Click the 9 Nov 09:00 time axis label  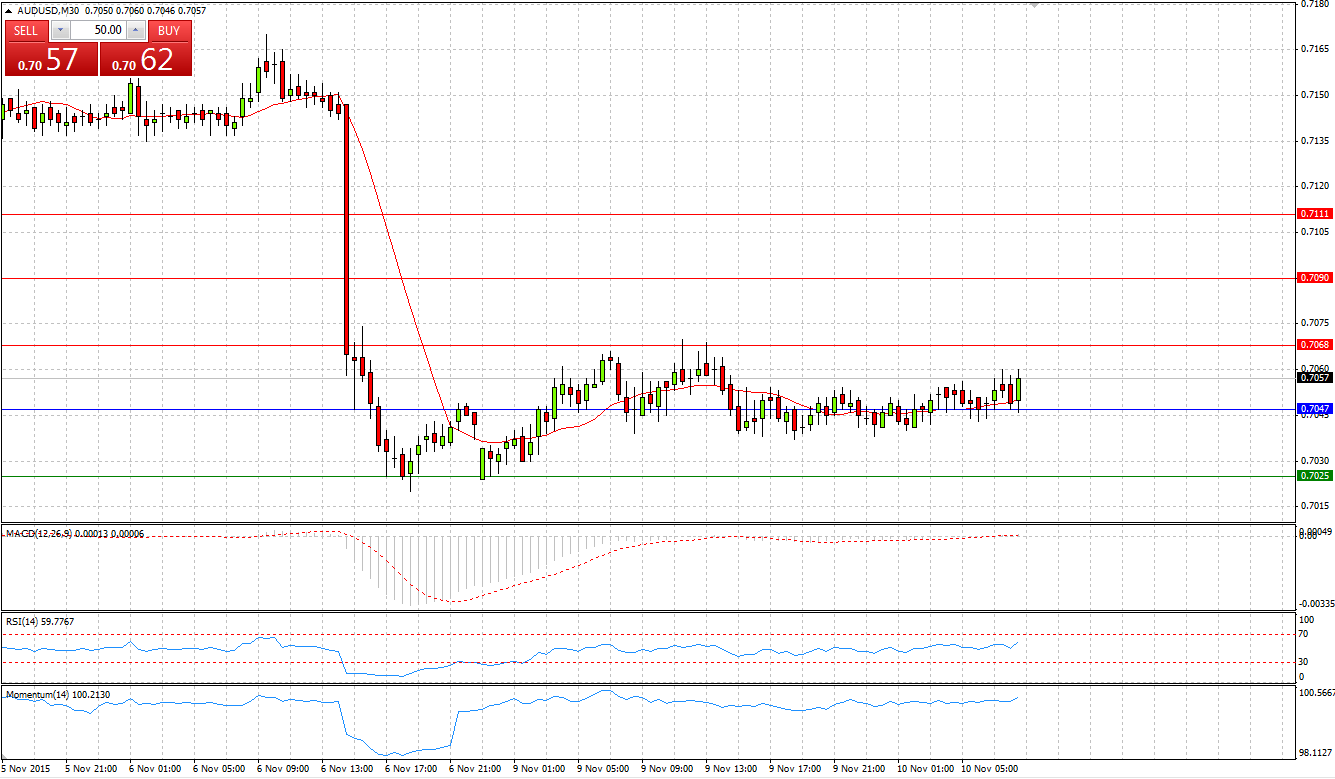tap(666, 769)
